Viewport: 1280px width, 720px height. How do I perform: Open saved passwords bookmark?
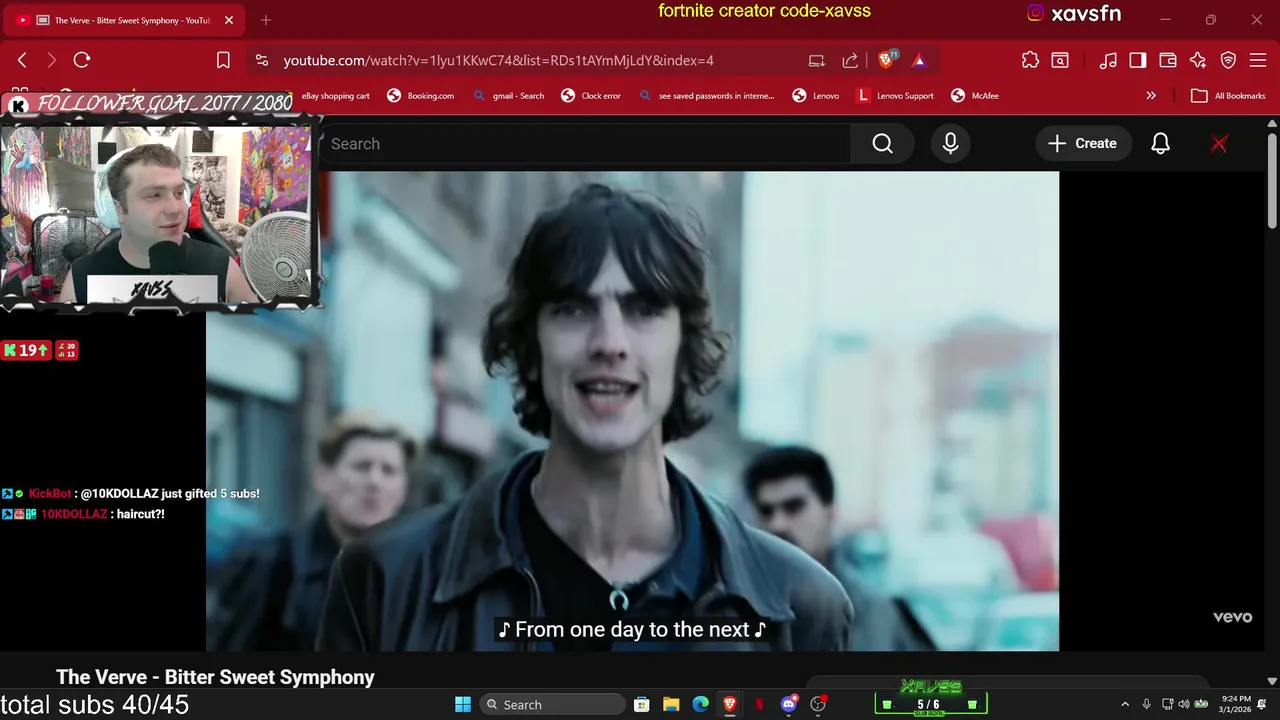point(706,96)
